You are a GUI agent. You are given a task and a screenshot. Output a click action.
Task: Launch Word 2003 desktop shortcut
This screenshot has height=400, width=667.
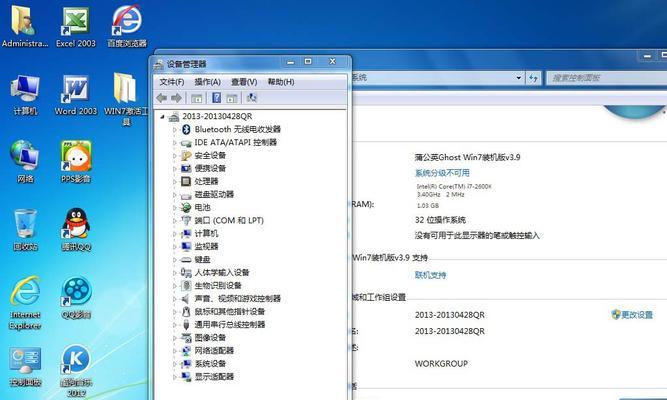(76, 94)
